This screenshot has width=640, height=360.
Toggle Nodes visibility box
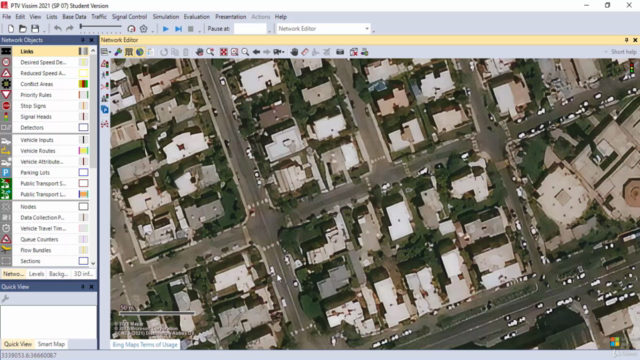click(83, 207)
